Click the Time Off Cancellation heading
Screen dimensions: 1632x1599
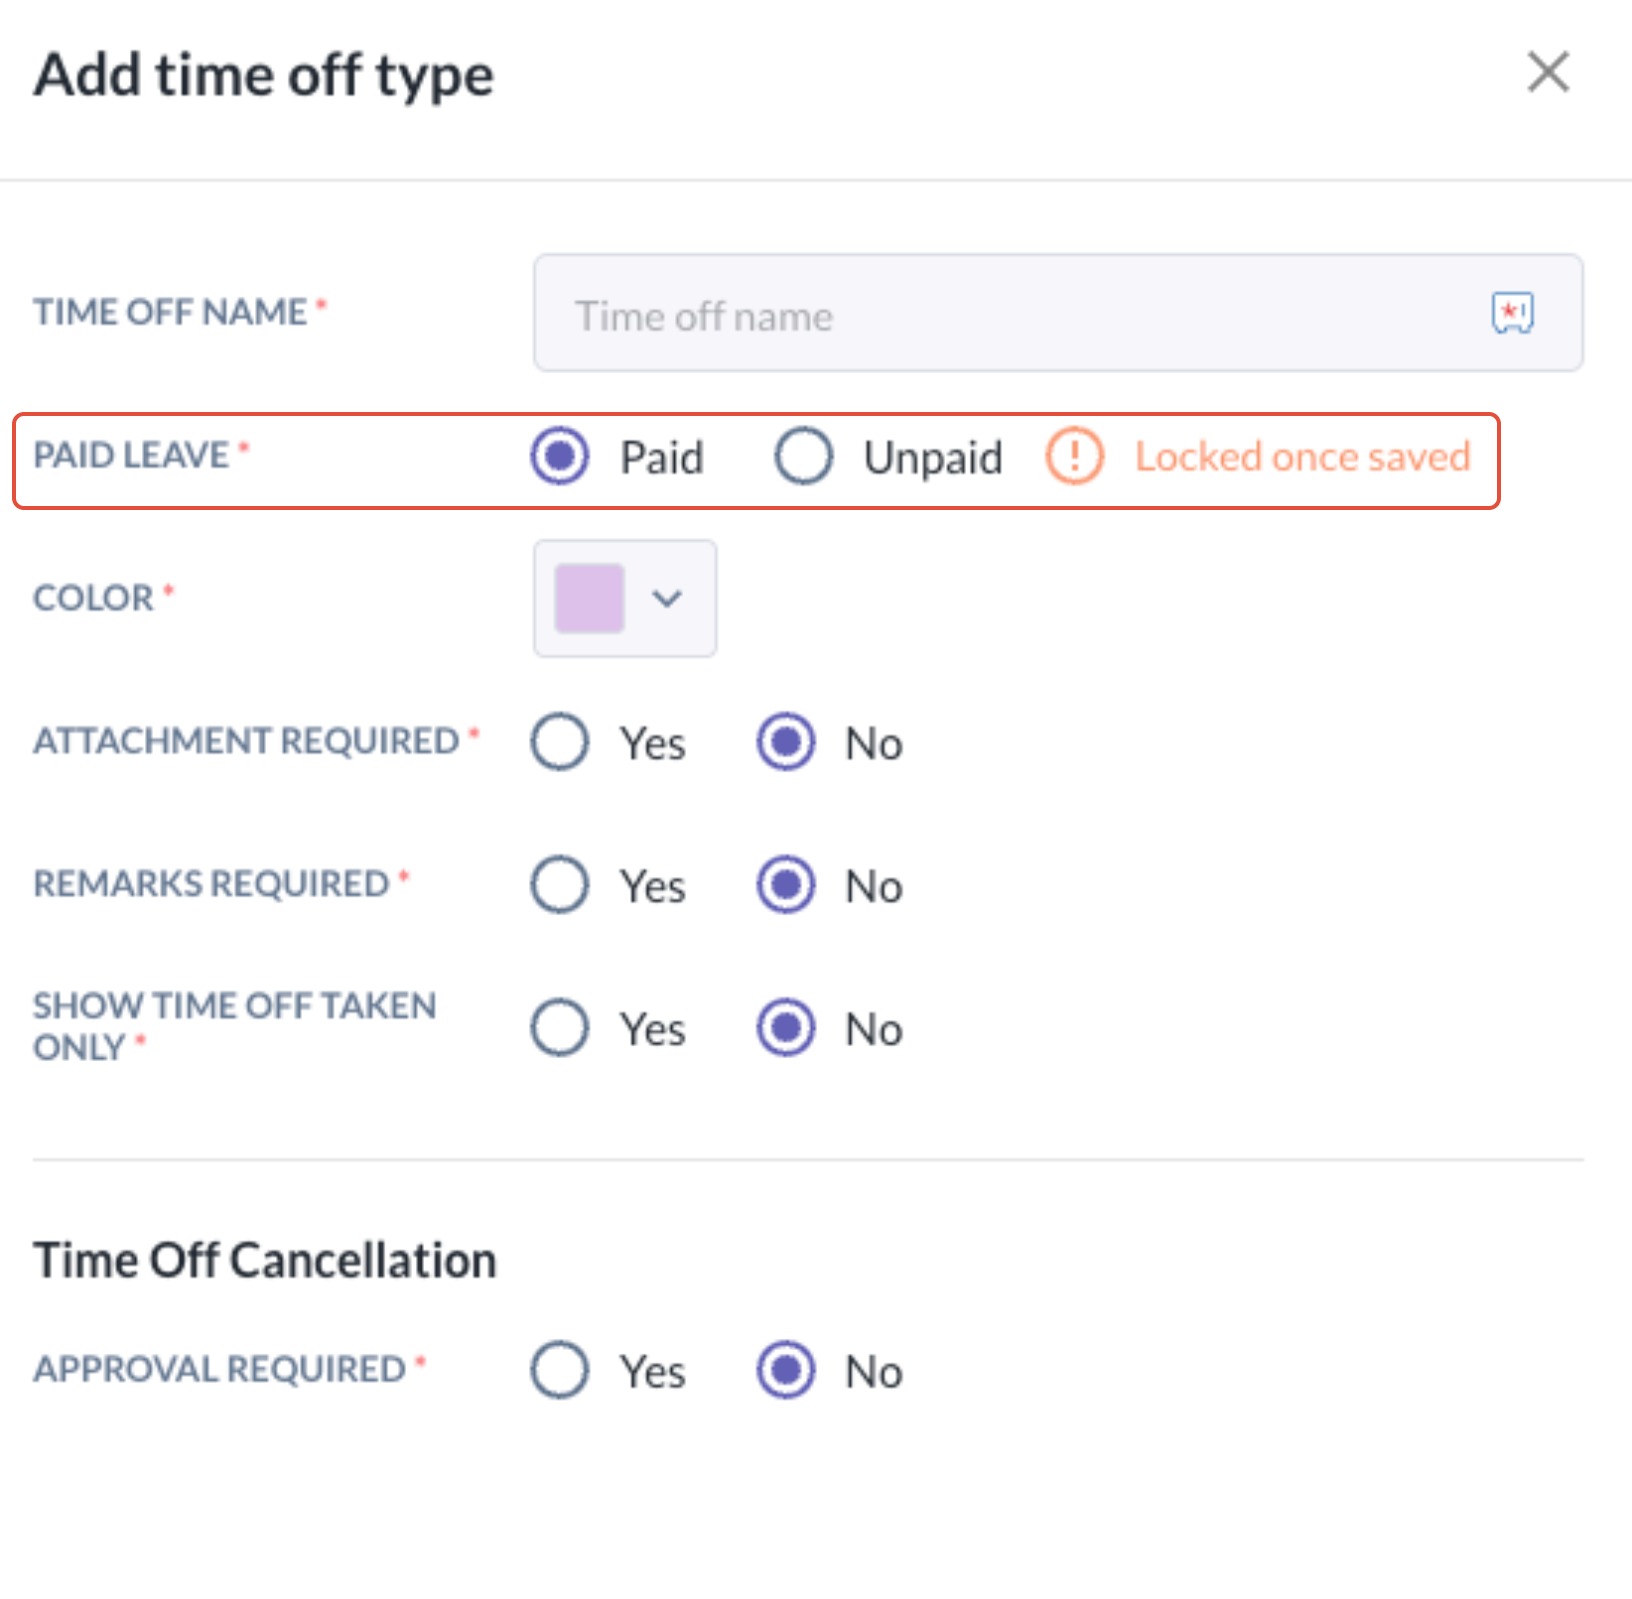[x=265, y=1260]
